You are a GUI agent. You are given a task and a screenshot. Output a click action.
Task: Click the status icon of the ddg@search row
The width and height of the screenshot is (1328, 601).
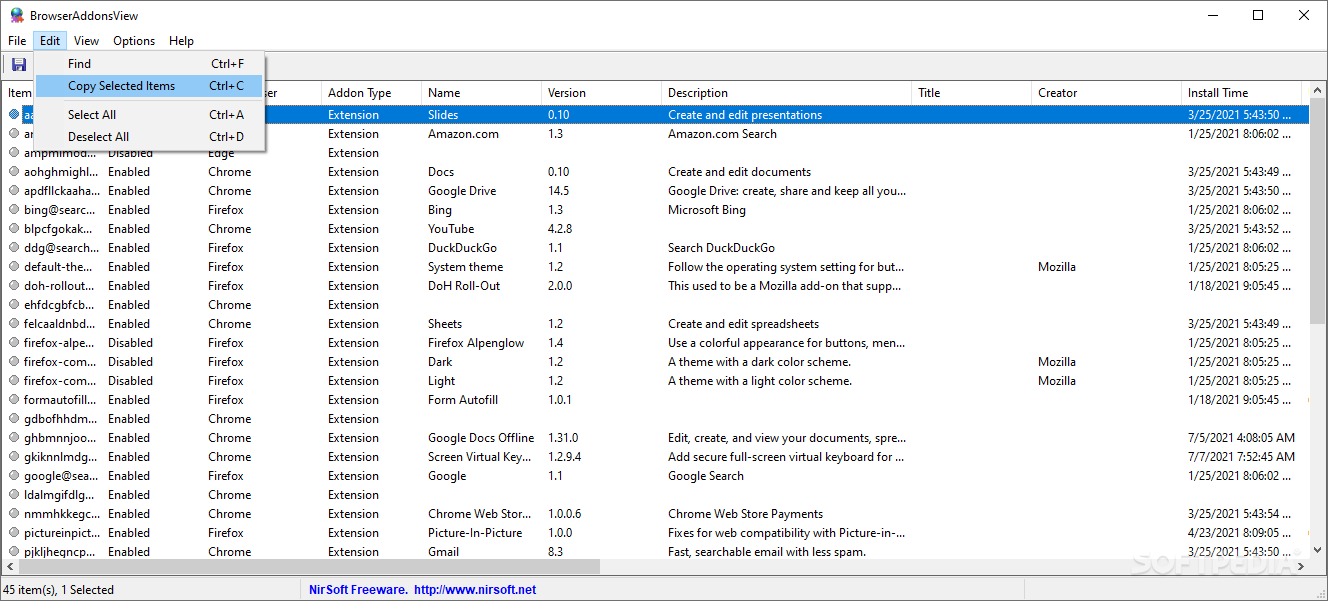click(14, 248)
